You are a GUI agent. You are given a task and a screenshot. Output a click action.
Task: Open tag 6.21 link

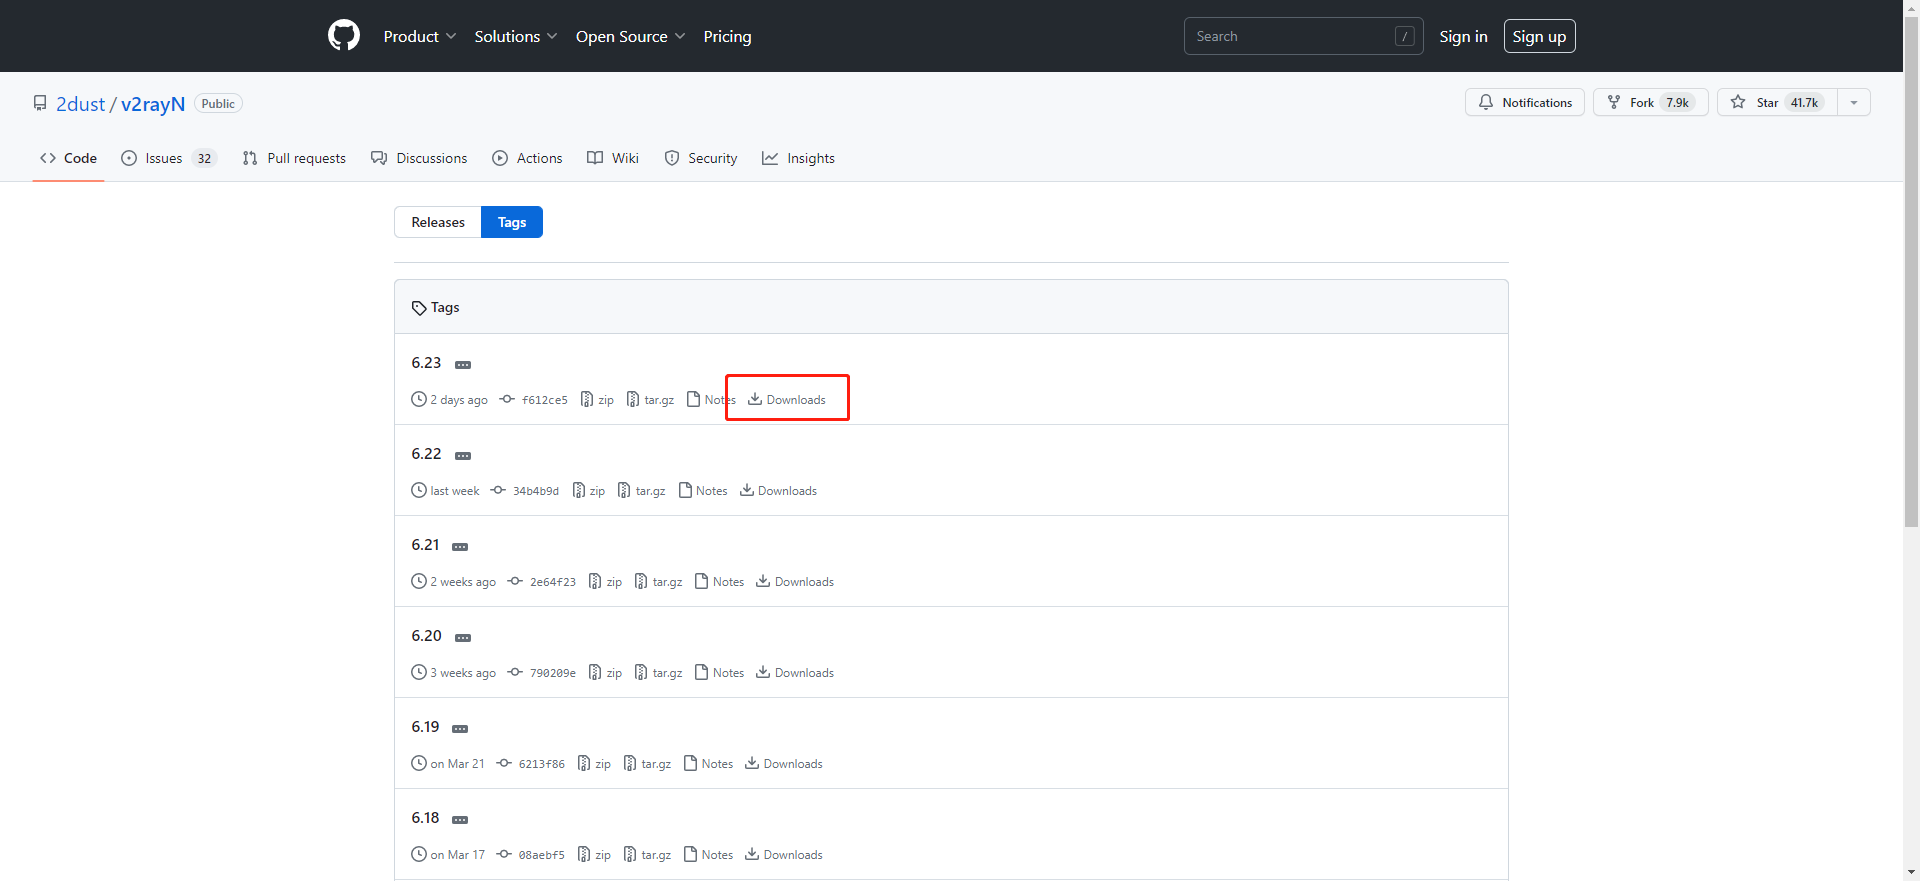pos(425,545)
